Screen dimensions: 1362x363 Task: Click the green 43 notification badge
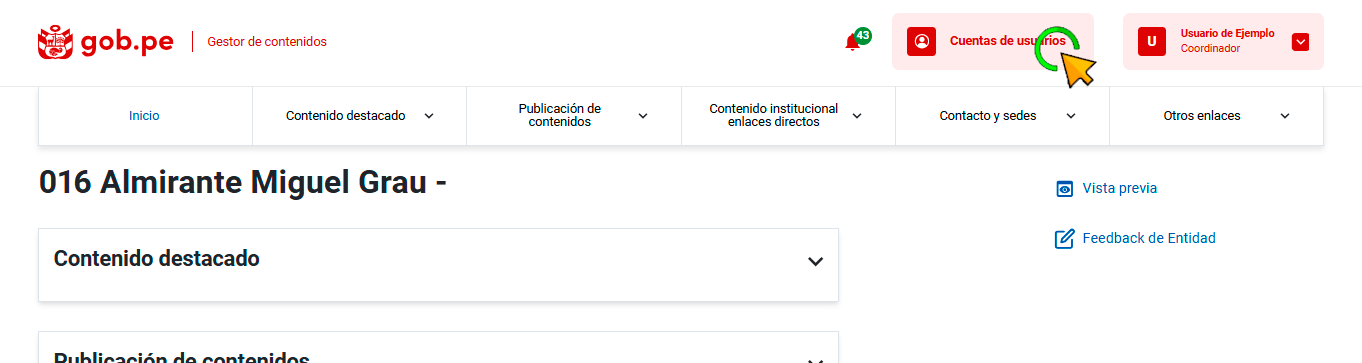(863, 35)
